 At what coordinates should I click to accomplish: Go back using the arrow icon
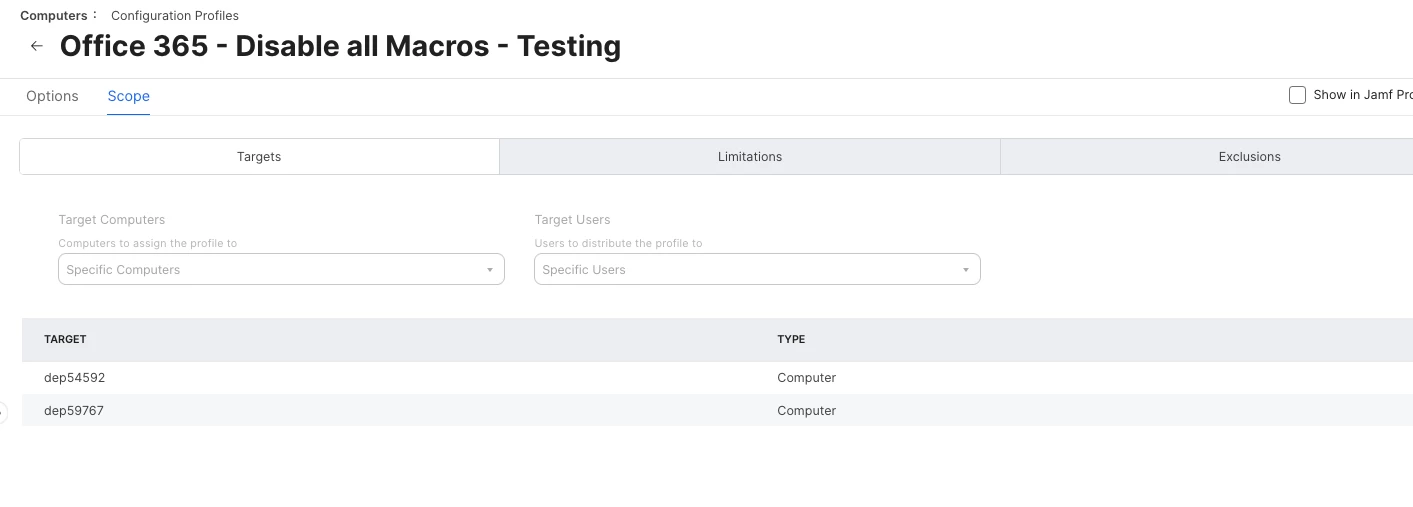point(37,46)
